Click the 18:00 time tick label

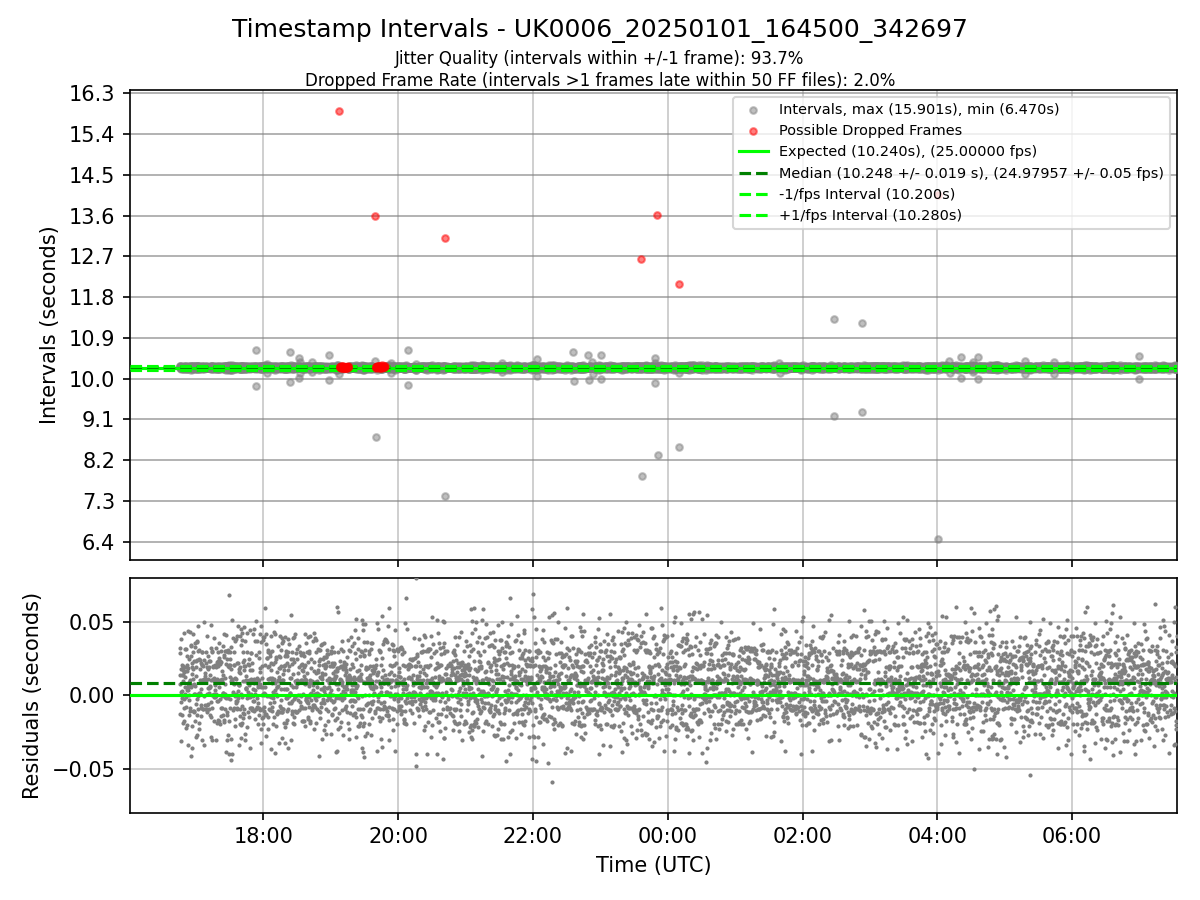click(x=263, y=834)
